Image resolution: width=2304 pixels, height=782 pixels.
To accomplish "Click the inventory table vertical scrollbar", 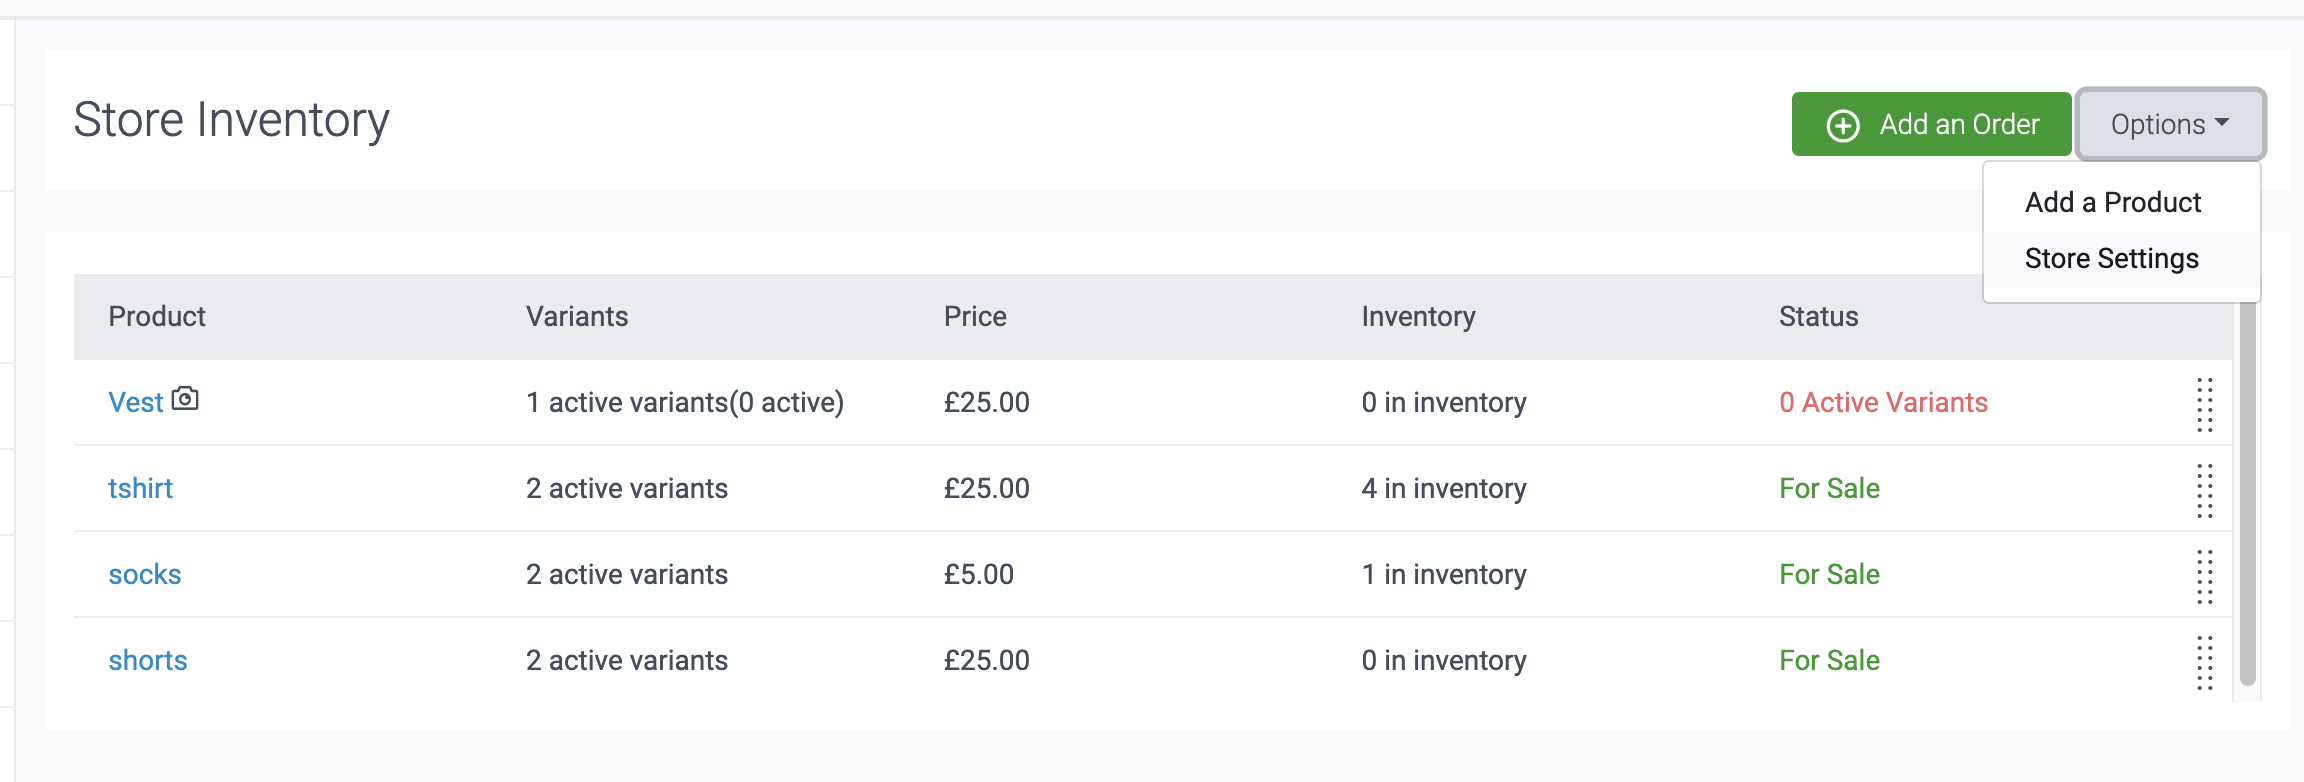I will click(2247, 500).
